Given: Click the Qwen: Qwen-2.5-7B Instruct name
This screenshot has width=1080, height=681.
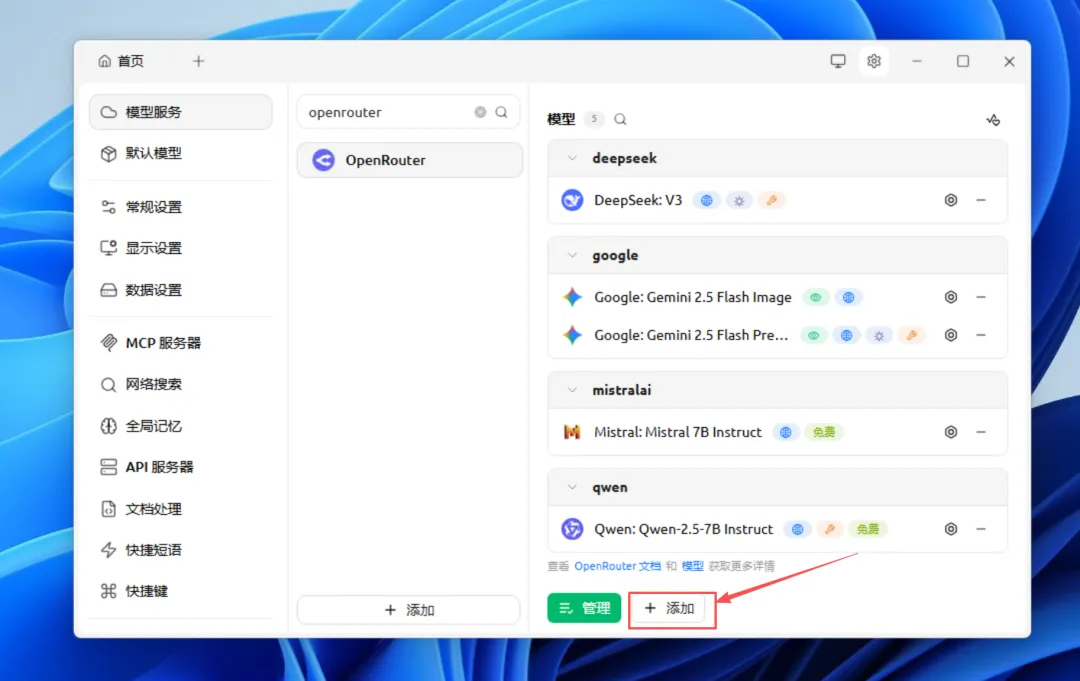Looking at the screenshot, I should coord(683,529).
